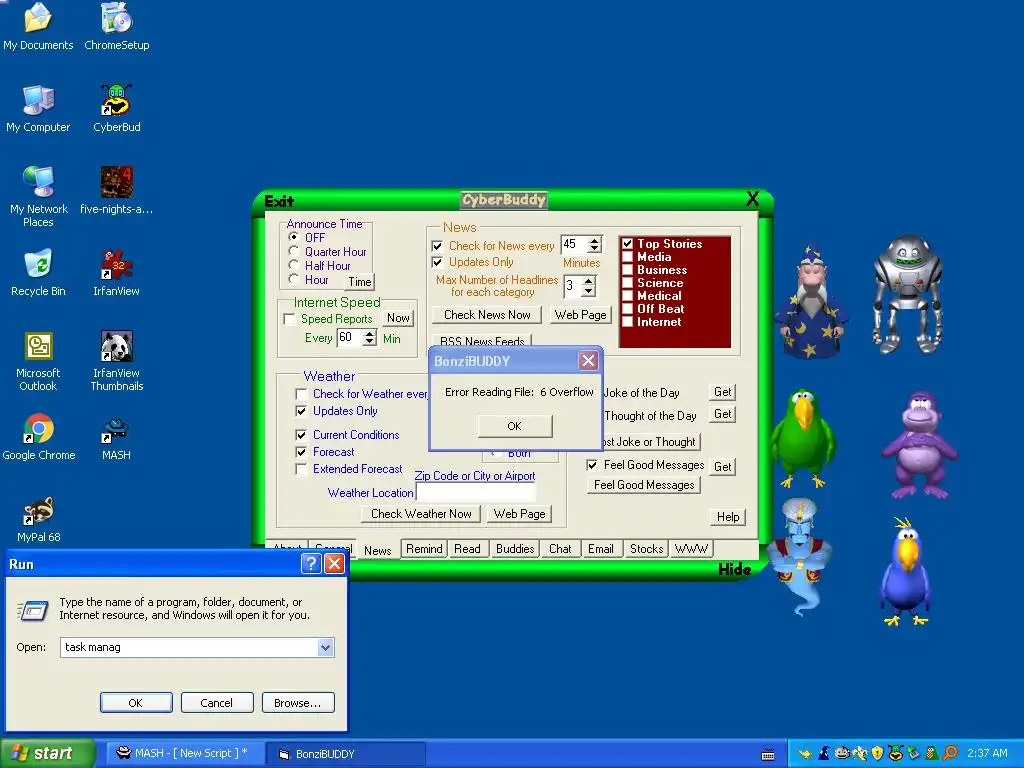
Task: Enable Speed Reports checkbox
Action: [x=289, y=319]
